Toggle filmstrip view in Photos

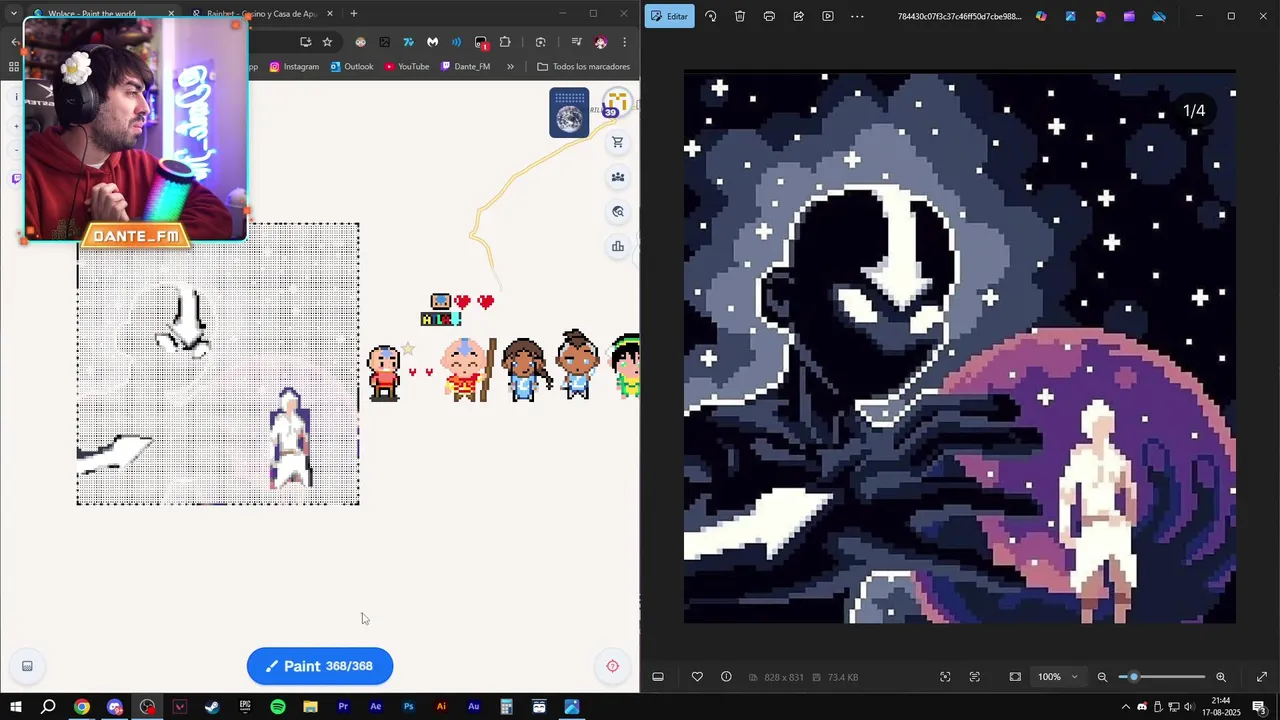click(x=658, y=677)
